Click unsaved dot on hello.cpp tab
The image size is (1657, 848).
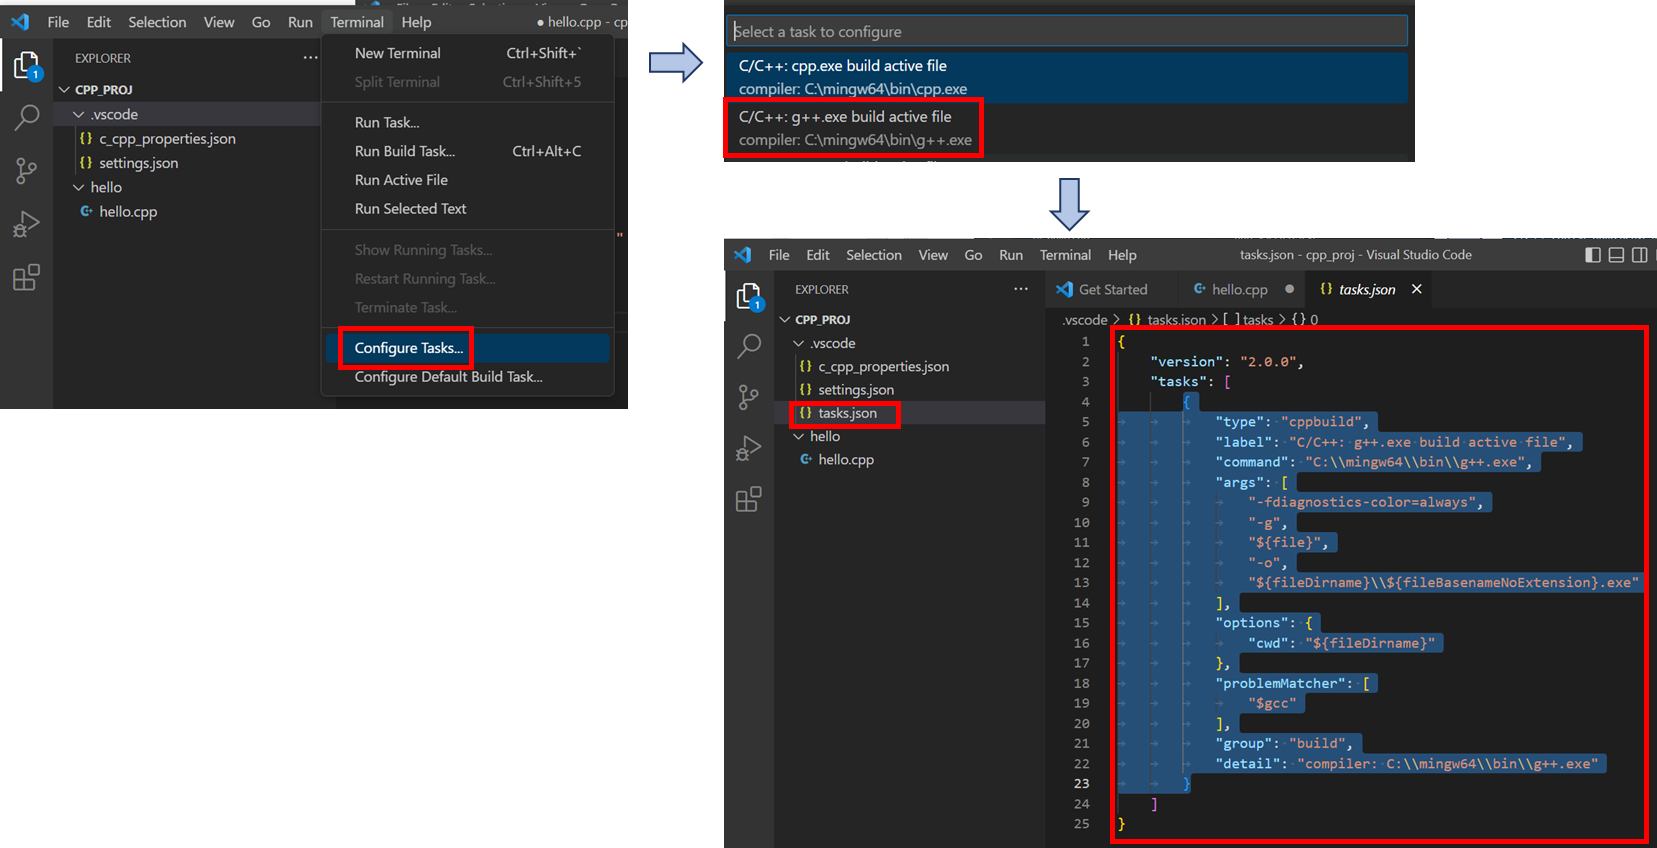1289,289
